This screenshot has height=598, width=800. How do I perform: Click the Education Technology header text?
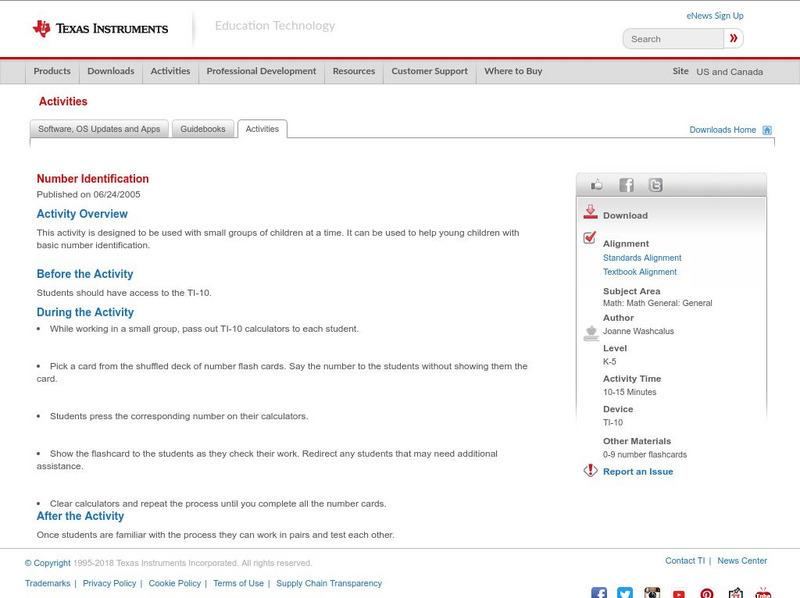(x=275, y=26)
